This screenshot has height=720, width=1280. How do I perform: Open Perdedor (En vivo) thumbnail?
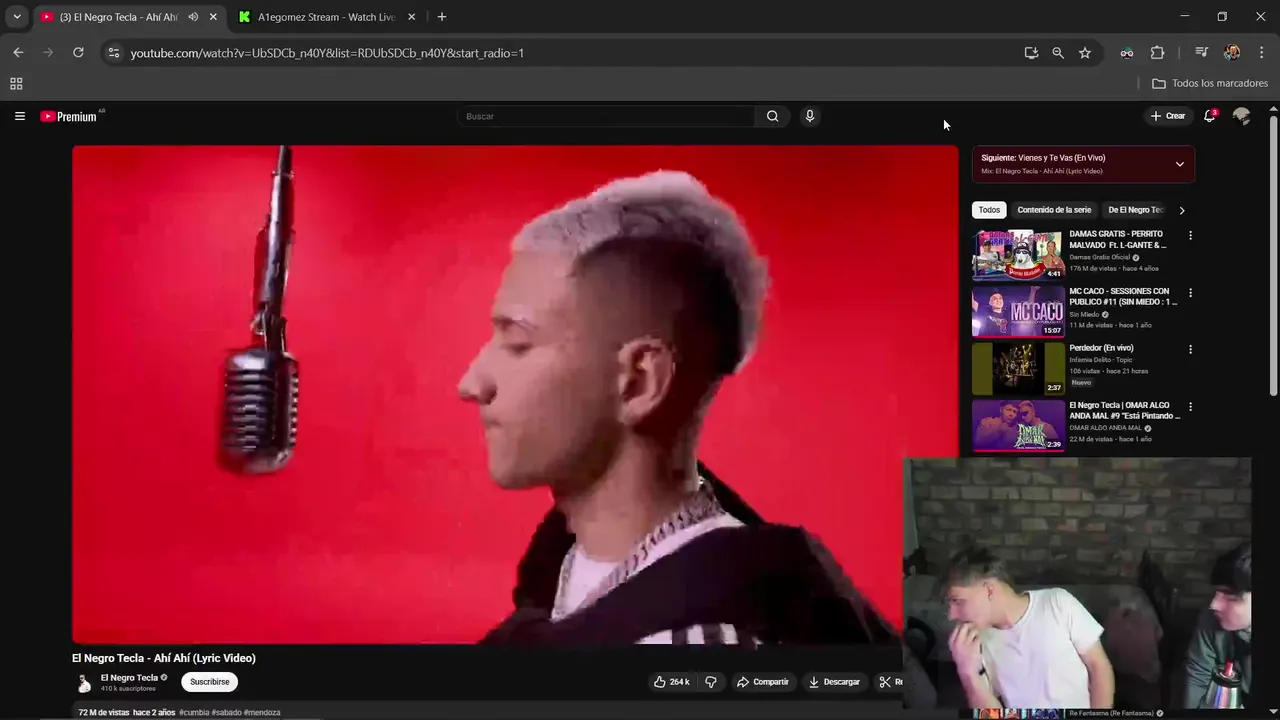(1018, 368)
